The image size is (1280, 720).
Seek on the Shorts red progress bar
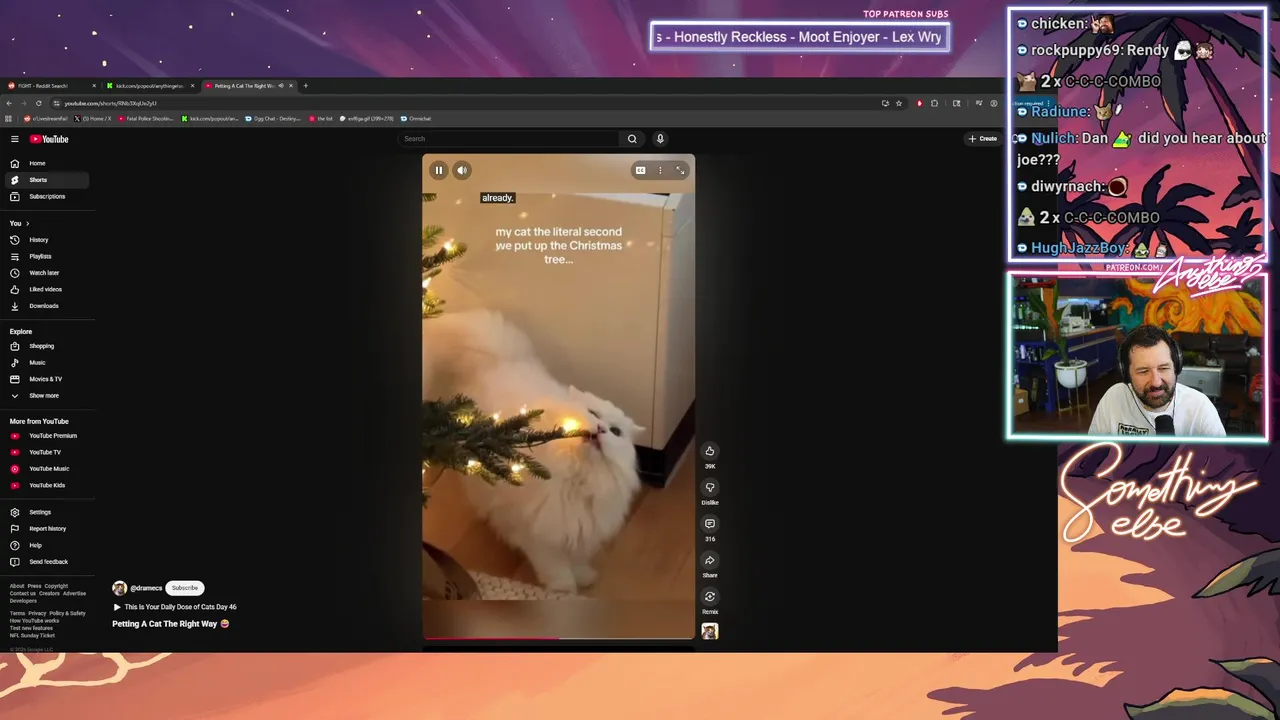pos(558,637)
